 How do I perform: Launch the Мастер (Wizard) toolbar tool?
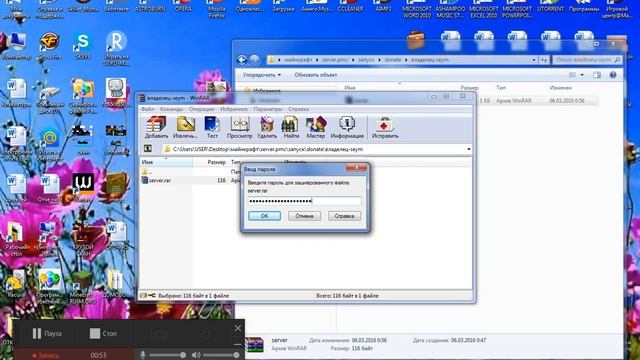tap(316, 127)
